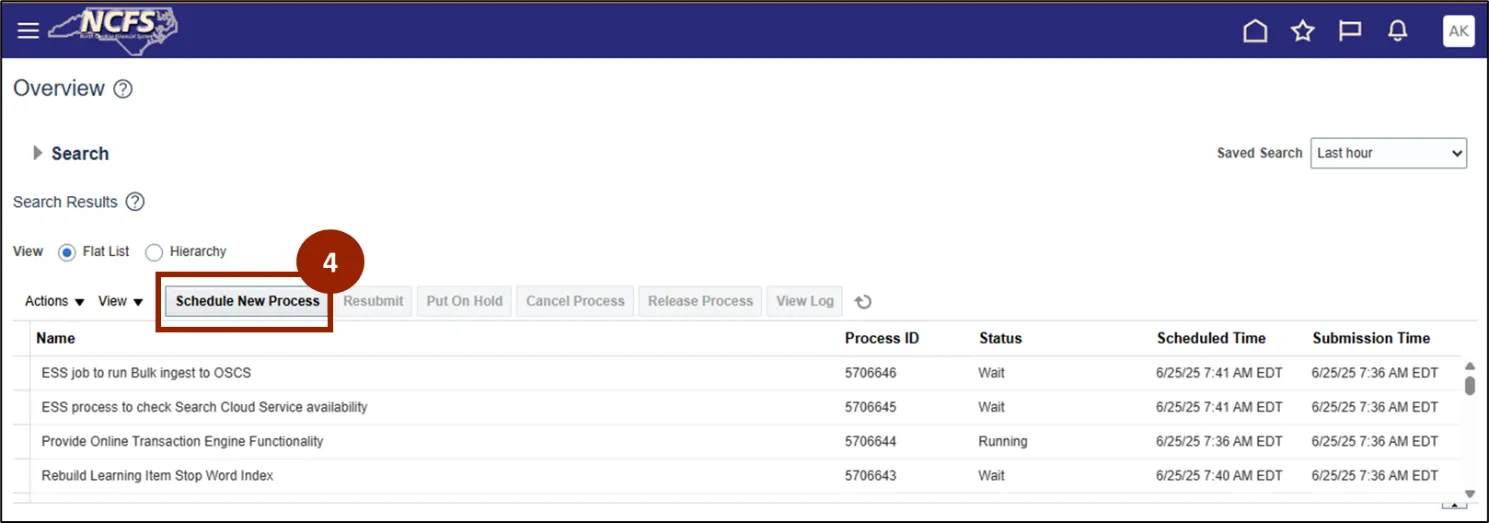The width and height of the screenshot is (1489, 523).
Task: Click the Process ID column header
Action: (881, 338)
